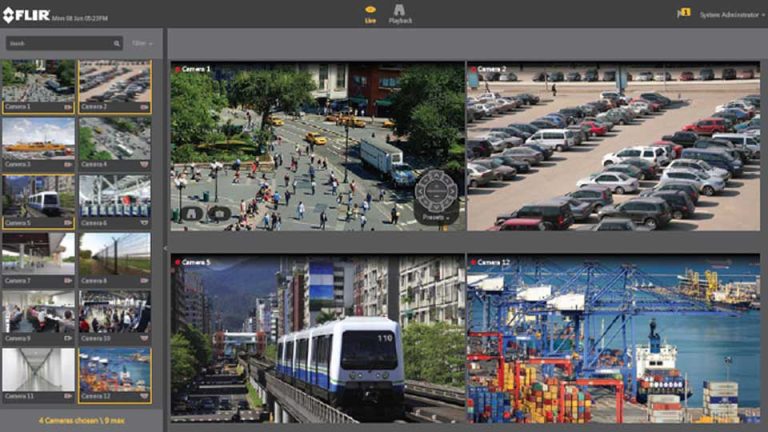768x432 pixels.
Task: Open the Filter dropdown
Action: coord(144,44)
